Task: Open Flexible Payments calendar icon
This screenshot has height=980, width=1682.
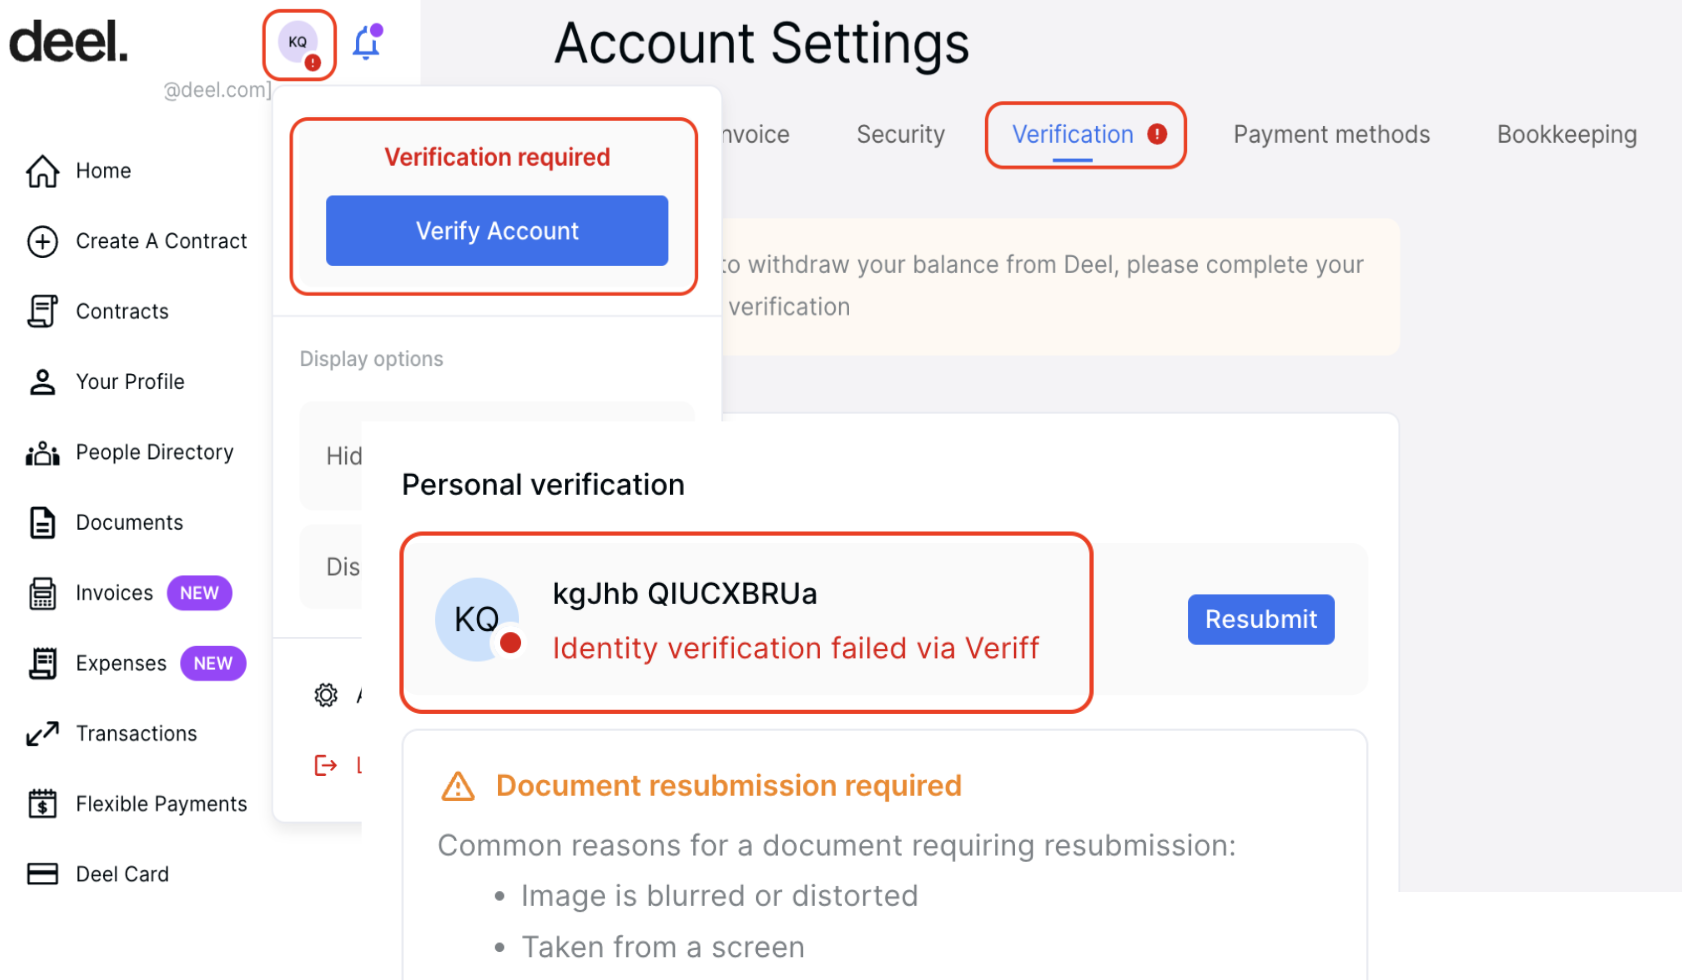Action: pos(42,803)
